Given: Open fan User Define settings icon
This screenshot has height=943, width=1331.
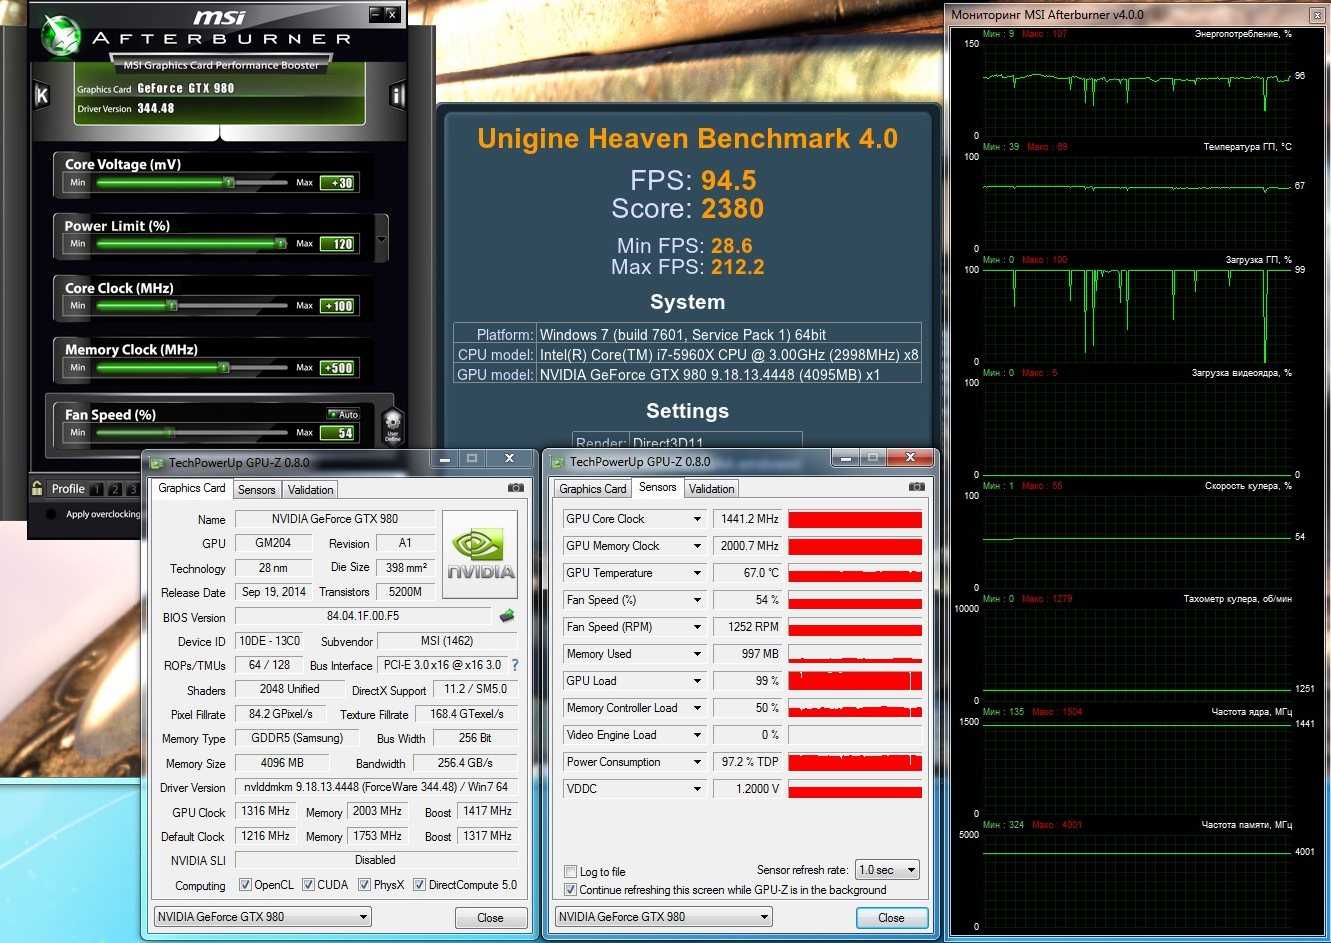Looking at the screenshot, I should 393,425.
